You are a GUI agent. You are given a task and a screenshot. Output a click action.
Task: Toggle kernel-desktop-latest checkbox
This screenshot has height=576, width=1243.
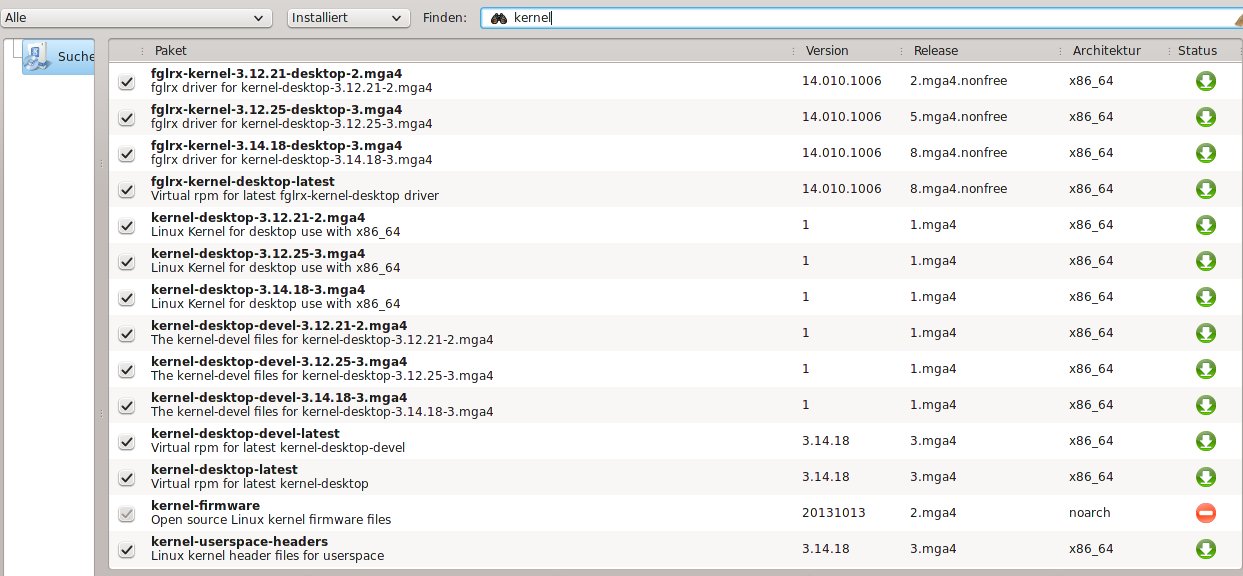(126, 478)
